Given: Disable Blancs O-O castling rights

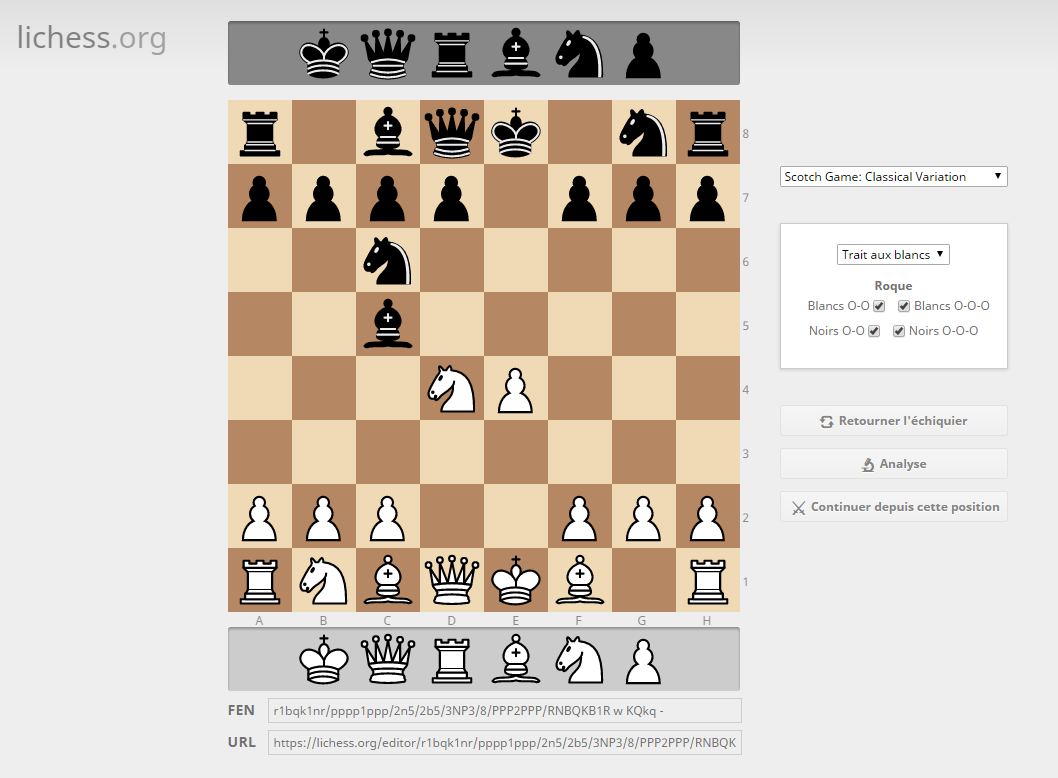Looking at the screenshot, I should click(x=878, y=306).
